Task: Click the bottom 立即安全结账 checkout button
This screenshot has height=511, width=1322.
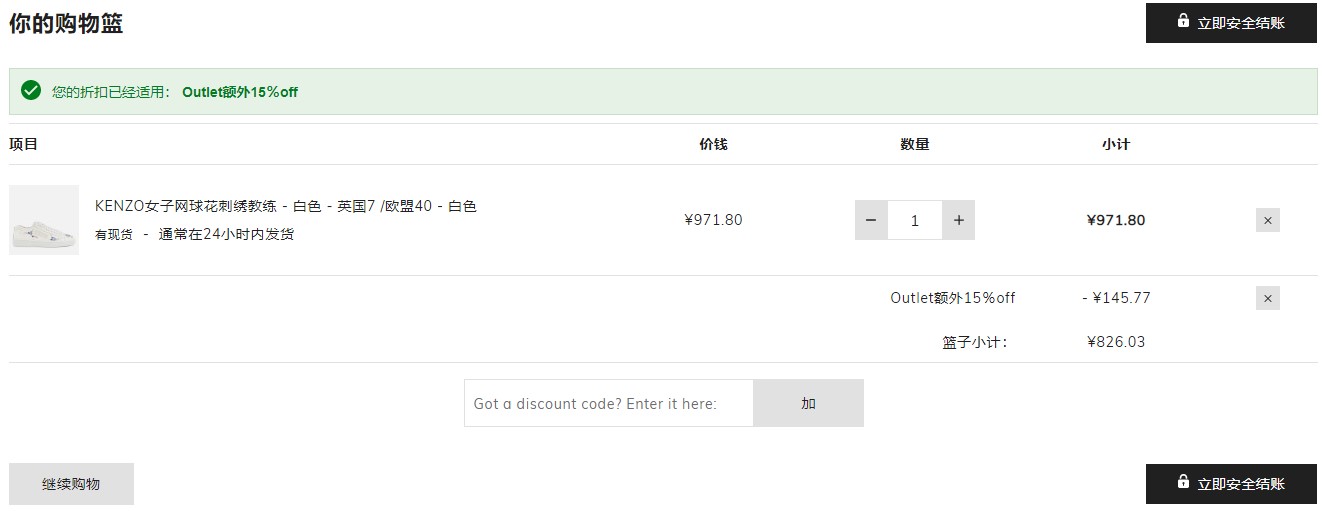Action: pos(1231,484)
